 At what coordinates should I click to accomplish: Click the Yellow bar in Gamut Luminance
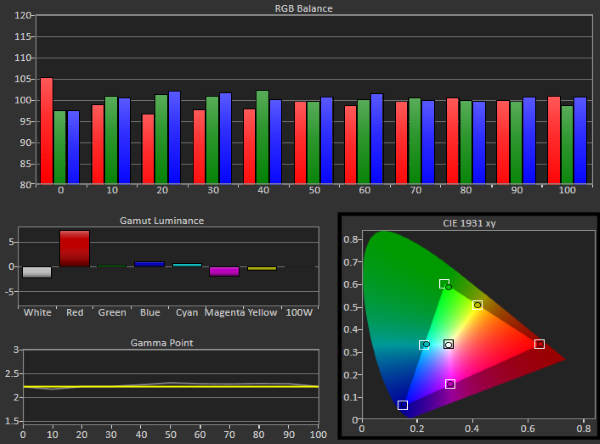262,268
